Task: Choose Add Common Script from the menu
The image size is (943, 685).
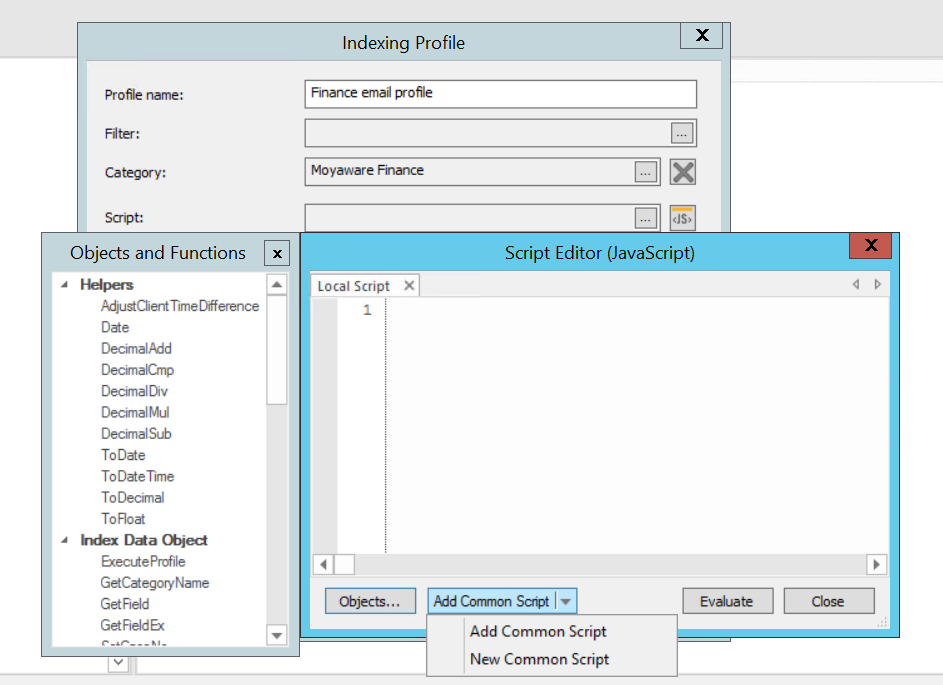Action: coord(537,631)
